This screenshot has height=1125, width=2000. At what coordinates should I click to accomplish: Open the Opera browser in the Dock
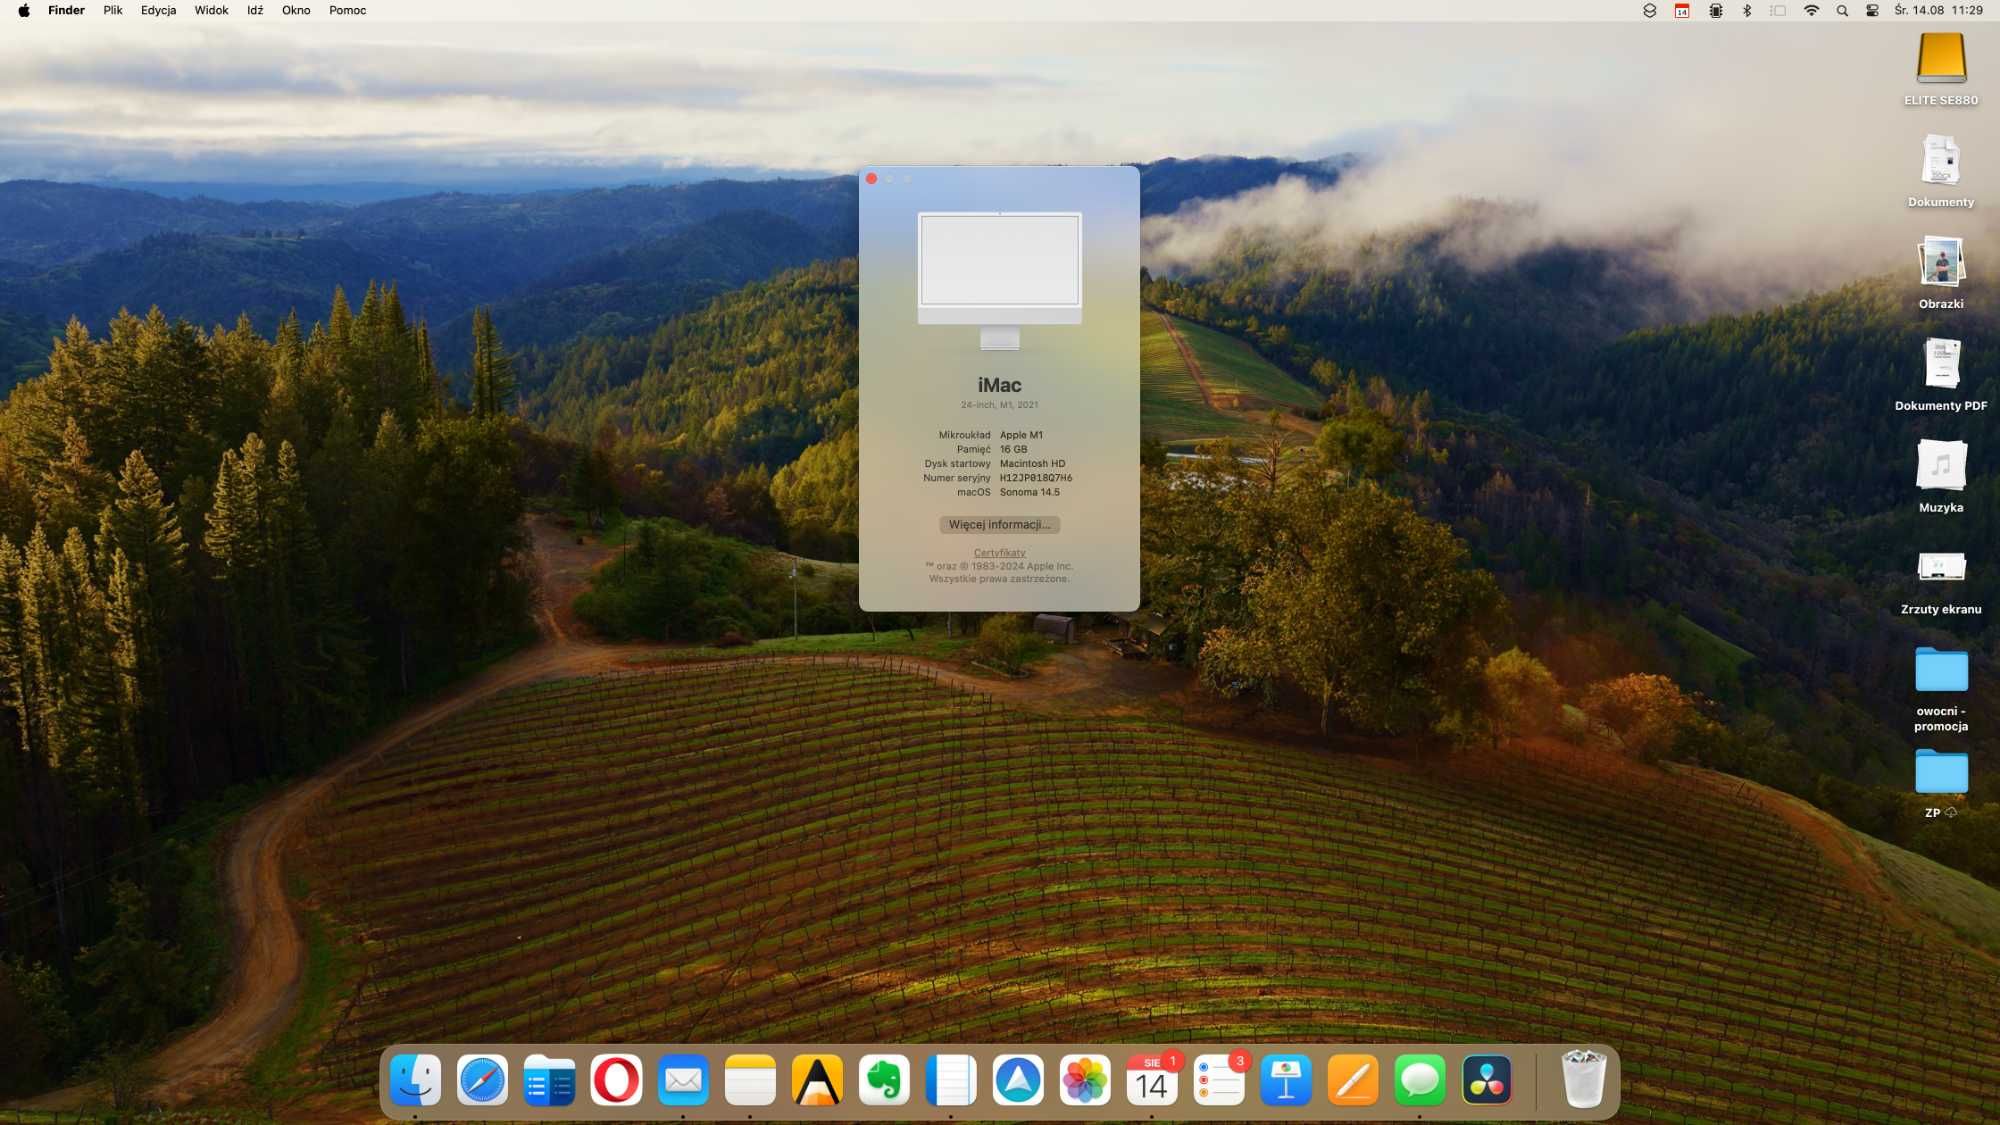point(616,1080)
